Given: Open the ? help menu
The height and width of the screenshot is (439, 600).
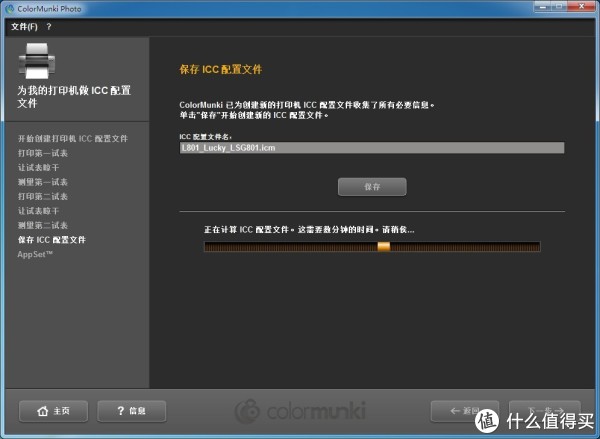Looking at the screenshot, I should [49, 27].
